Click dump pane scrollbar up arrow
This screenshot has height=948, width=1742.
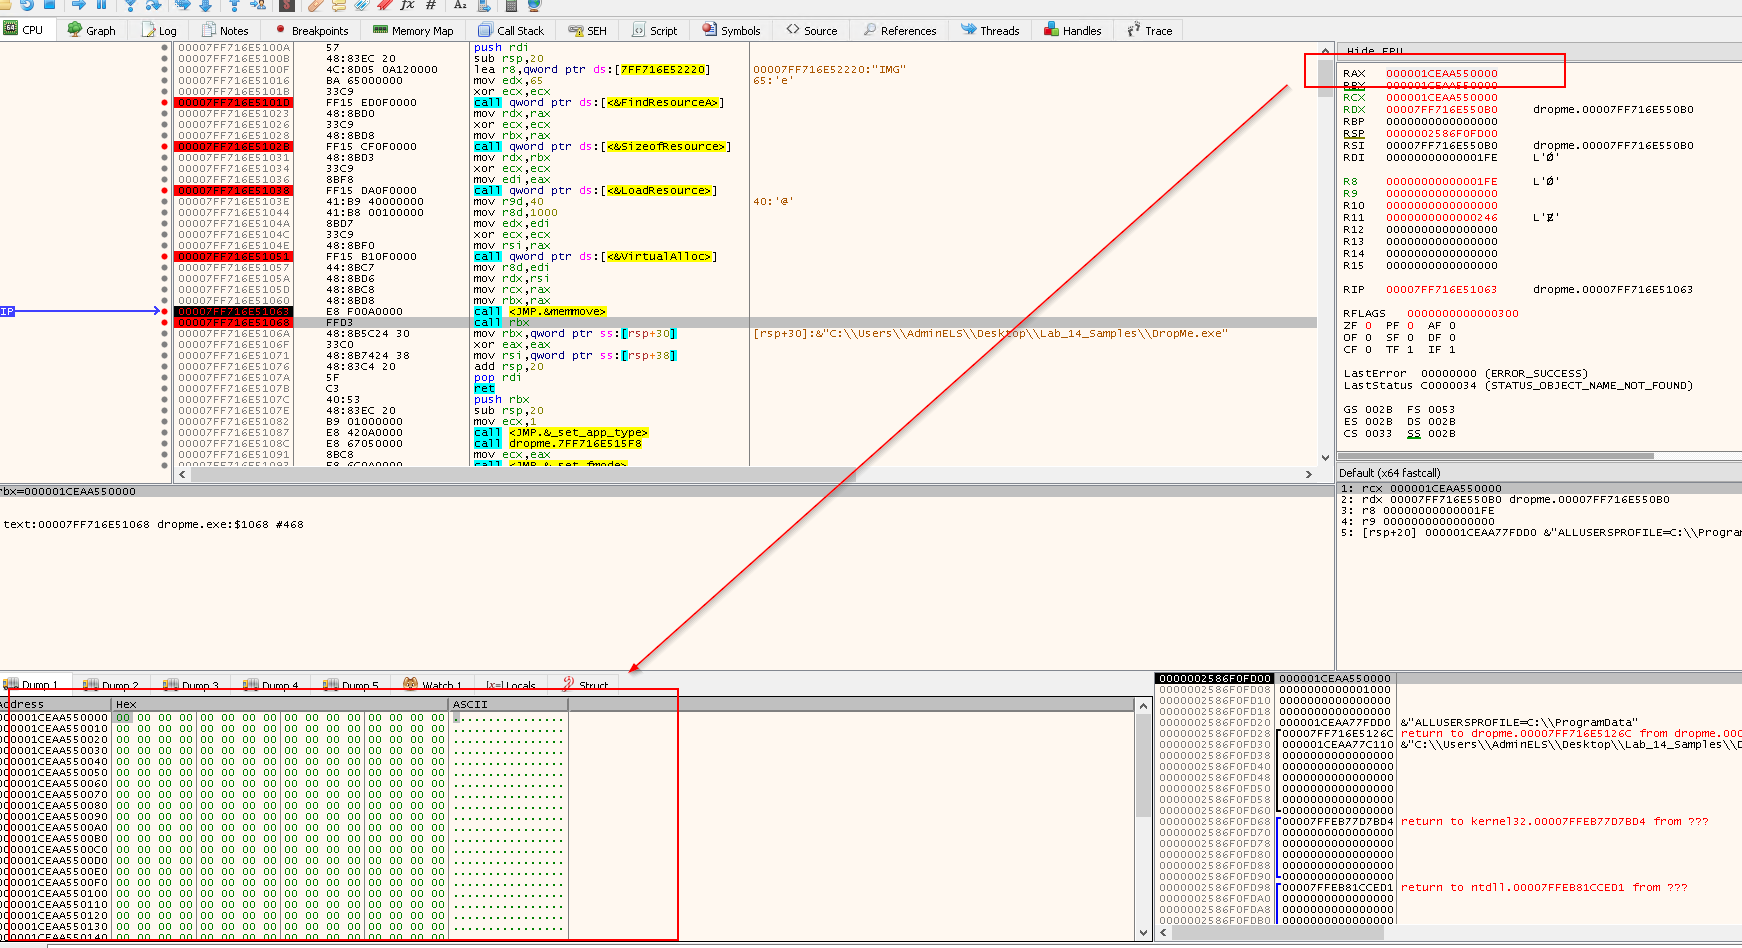tap(1143, 705)
